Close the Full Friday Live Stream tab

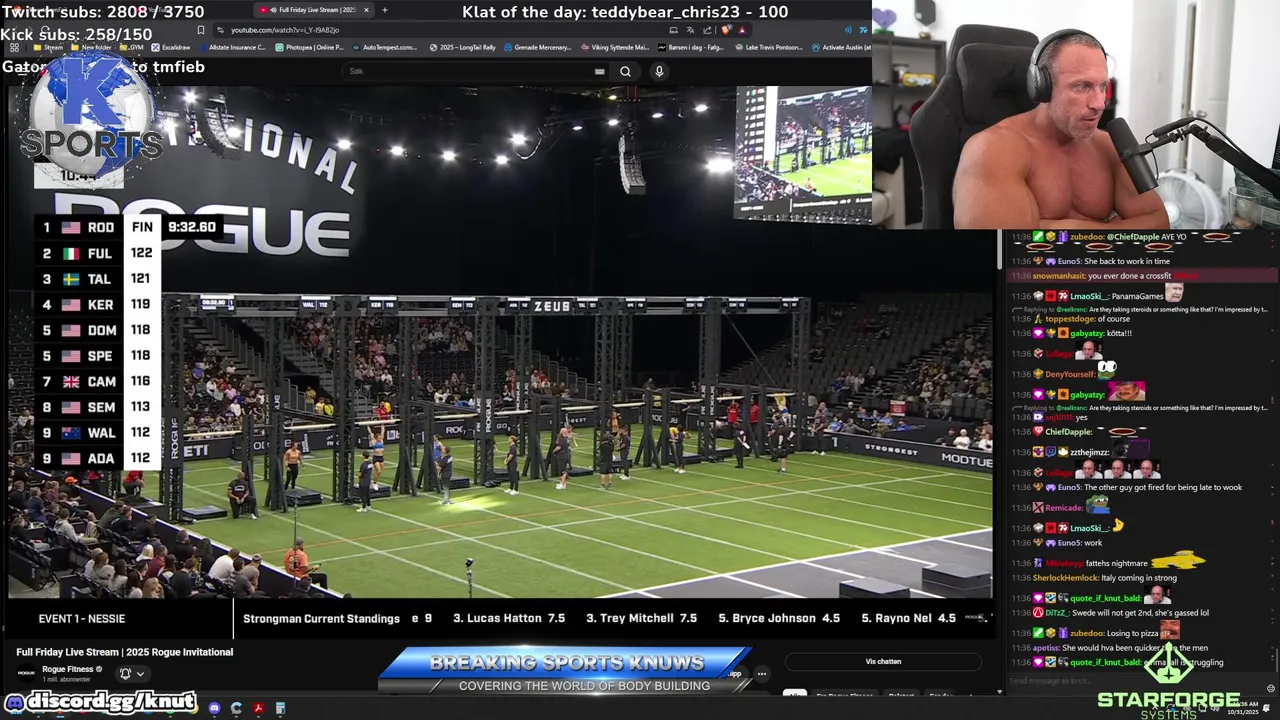[x=366, y=10]
